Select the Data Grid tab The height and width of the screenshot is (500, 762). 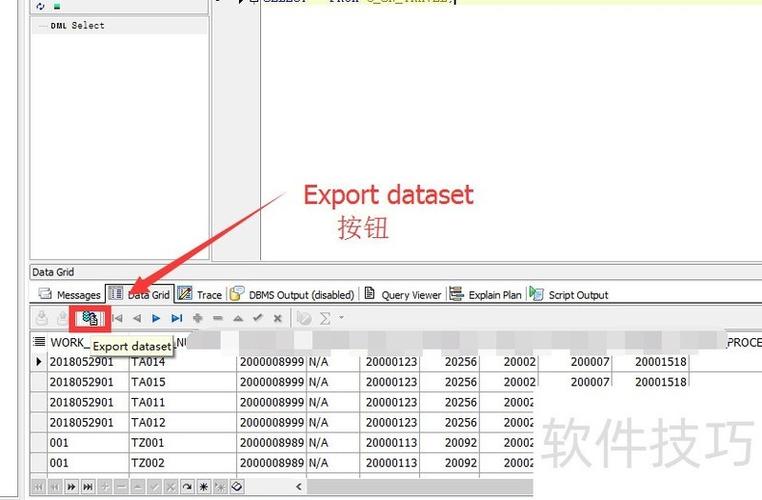[139, 294]
